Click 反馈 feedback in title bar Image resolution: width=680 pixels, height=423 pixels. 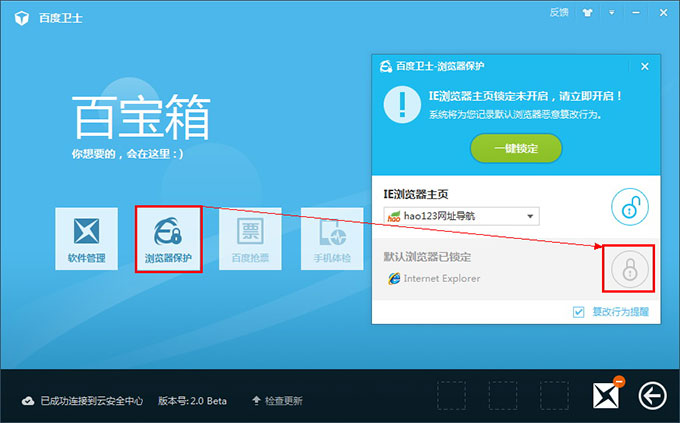(x=559, y=13)
